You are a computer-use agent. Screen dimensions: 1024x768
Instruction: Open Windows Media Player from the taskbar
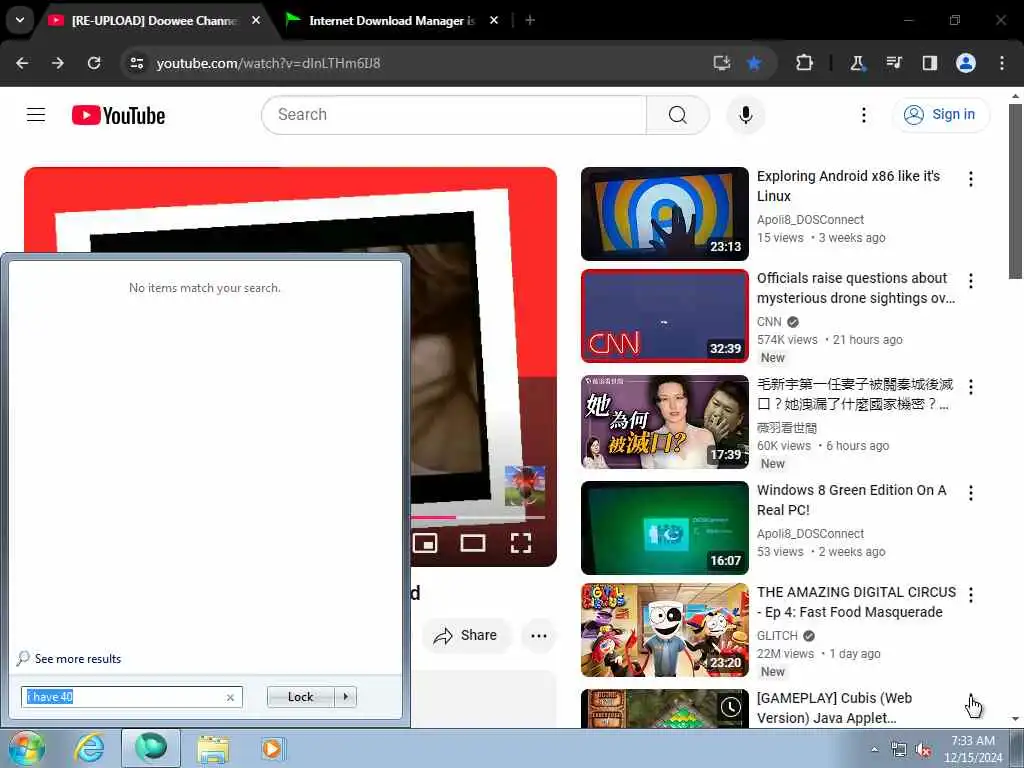point(272,748)
